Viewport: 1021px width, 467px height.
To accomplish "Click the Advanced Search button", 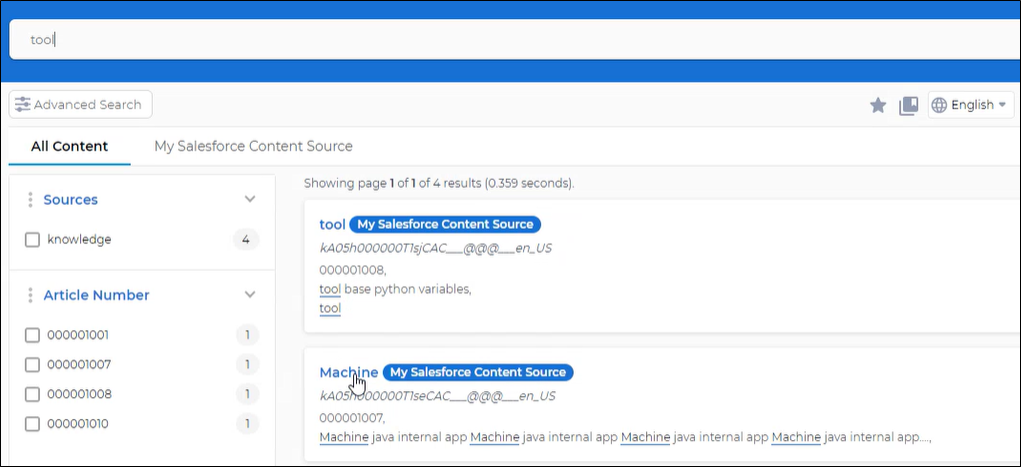I will tap(80, 105).
